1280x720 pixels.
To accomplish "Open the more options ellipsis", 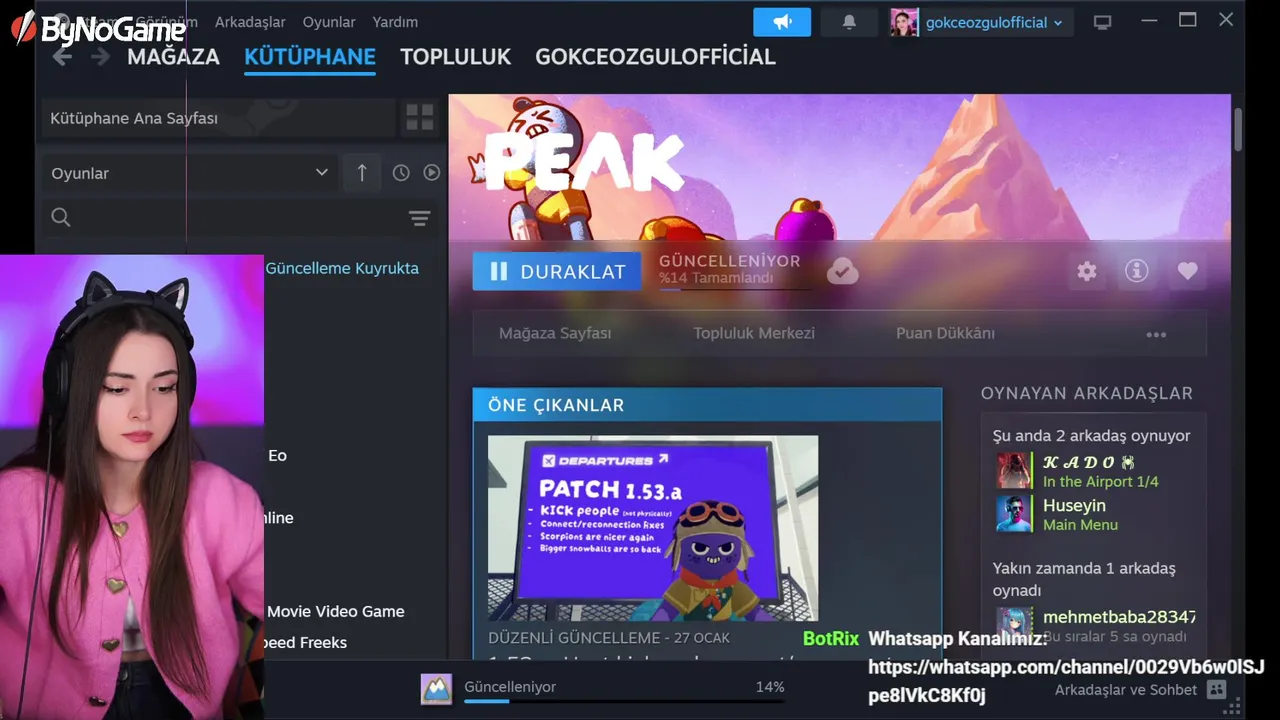I will click(1156, 334).
